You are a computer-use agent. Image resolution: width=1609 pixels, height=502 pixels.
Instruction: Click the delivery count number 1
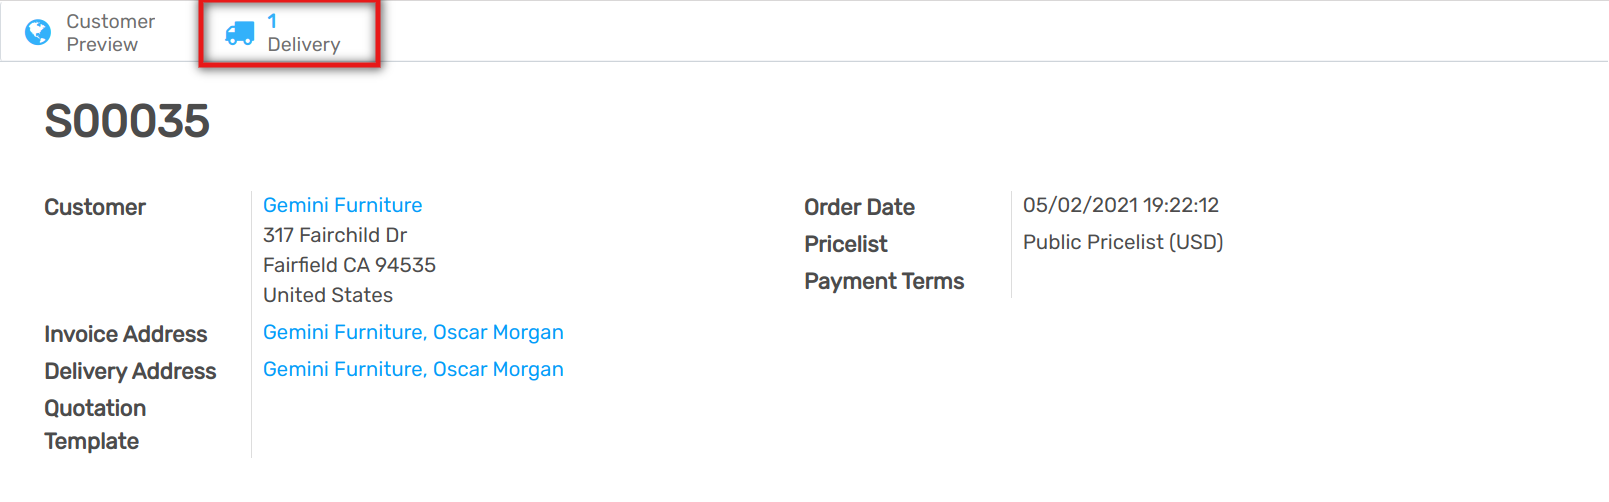click(272, 21)
